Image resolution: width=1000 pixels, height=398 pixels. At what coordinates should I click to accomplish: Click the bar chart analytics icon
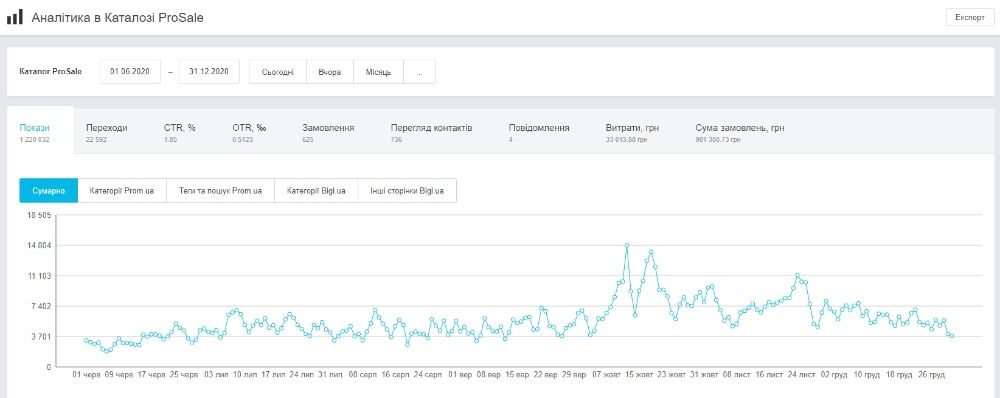click(15, 17)
